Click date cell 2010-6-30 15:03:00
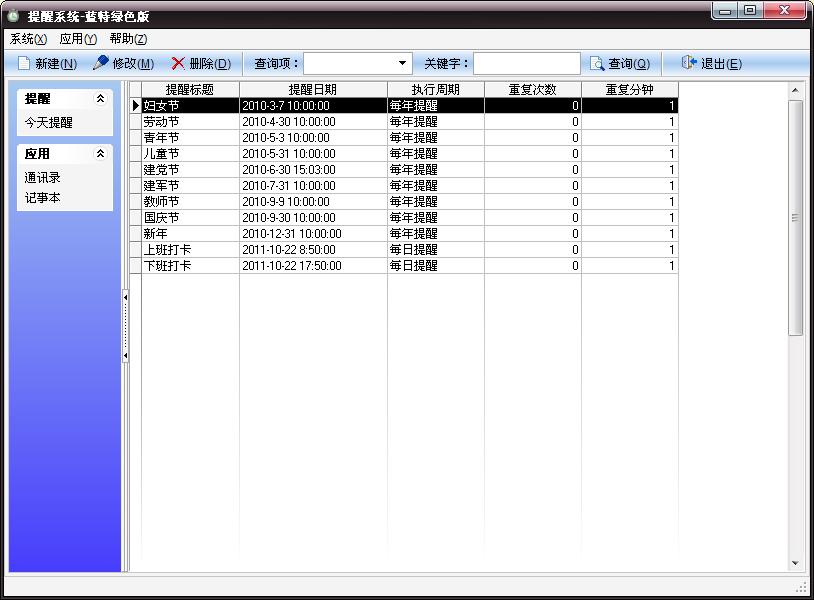Screen dimensions: 814x600 pos(313,170)
